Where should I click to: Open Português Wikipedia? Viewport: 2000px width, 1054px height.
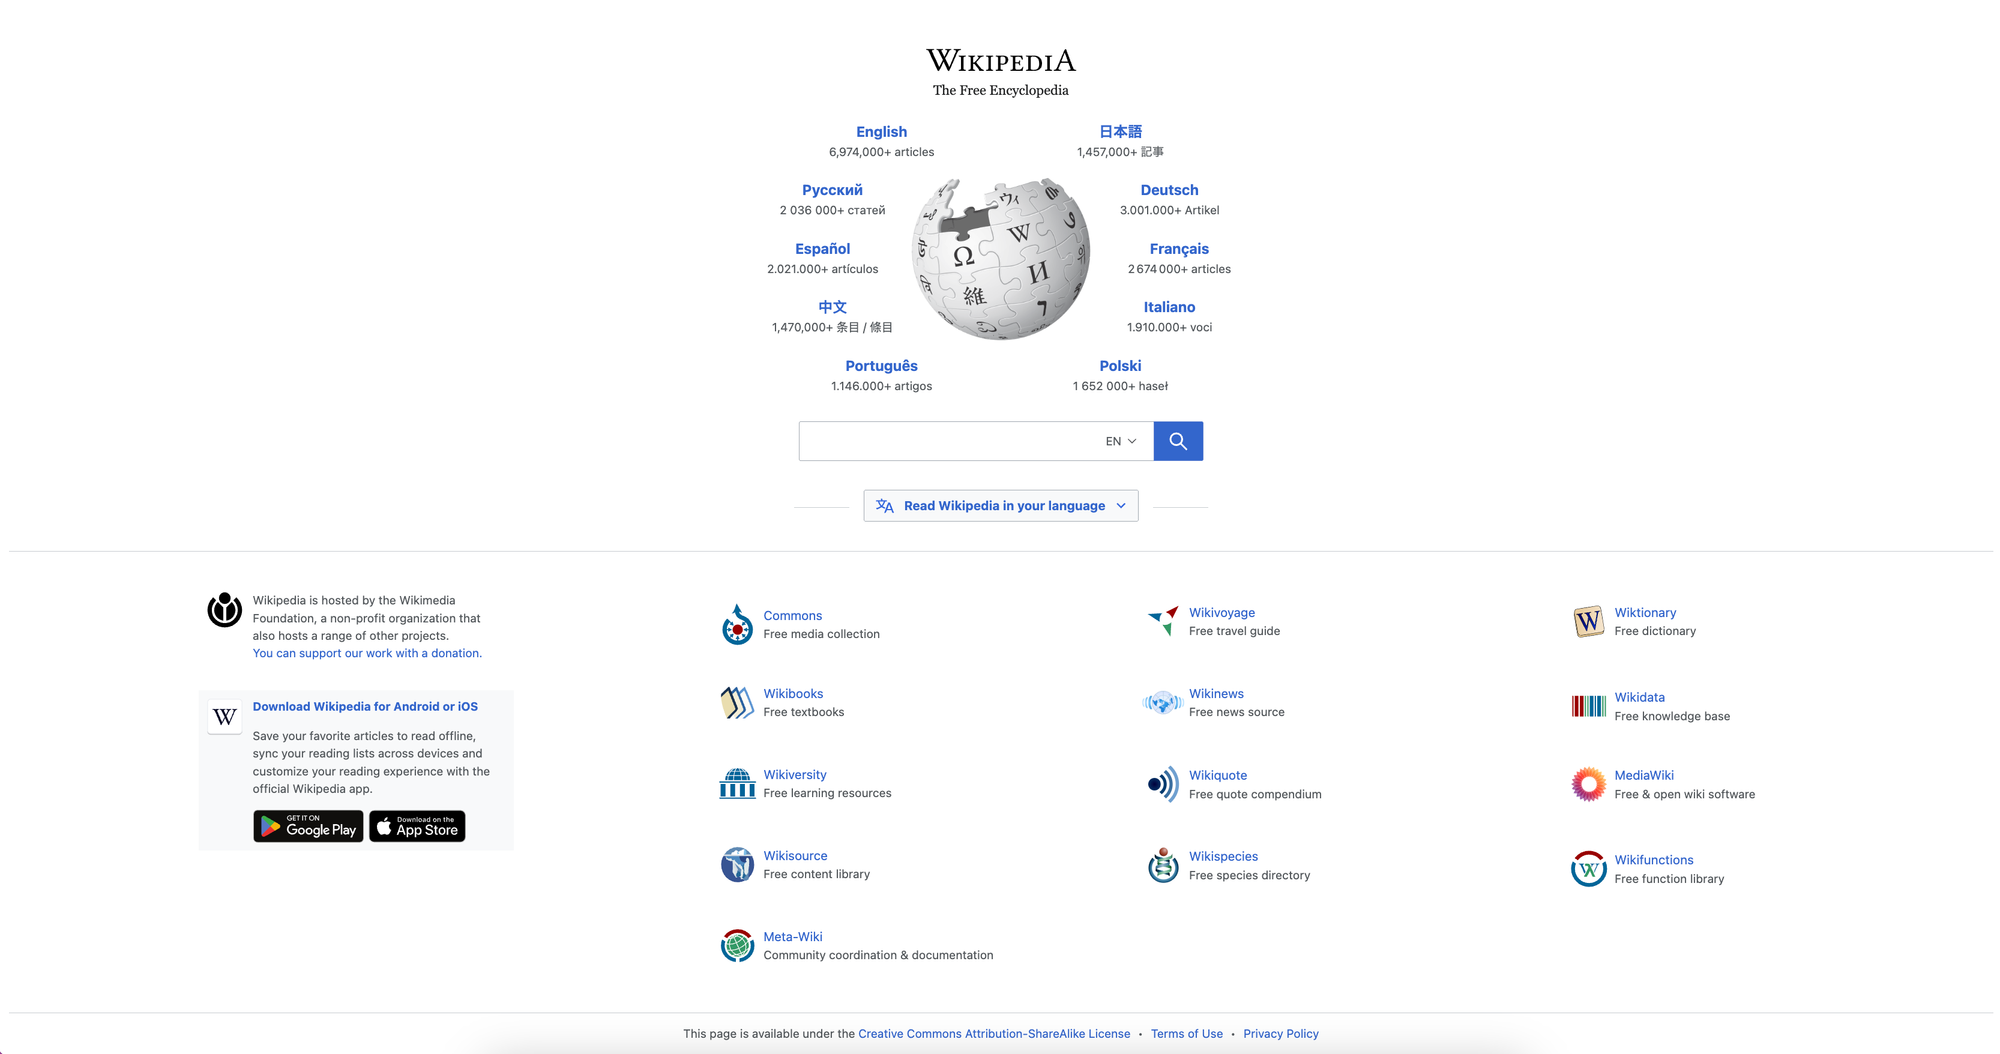881,366
